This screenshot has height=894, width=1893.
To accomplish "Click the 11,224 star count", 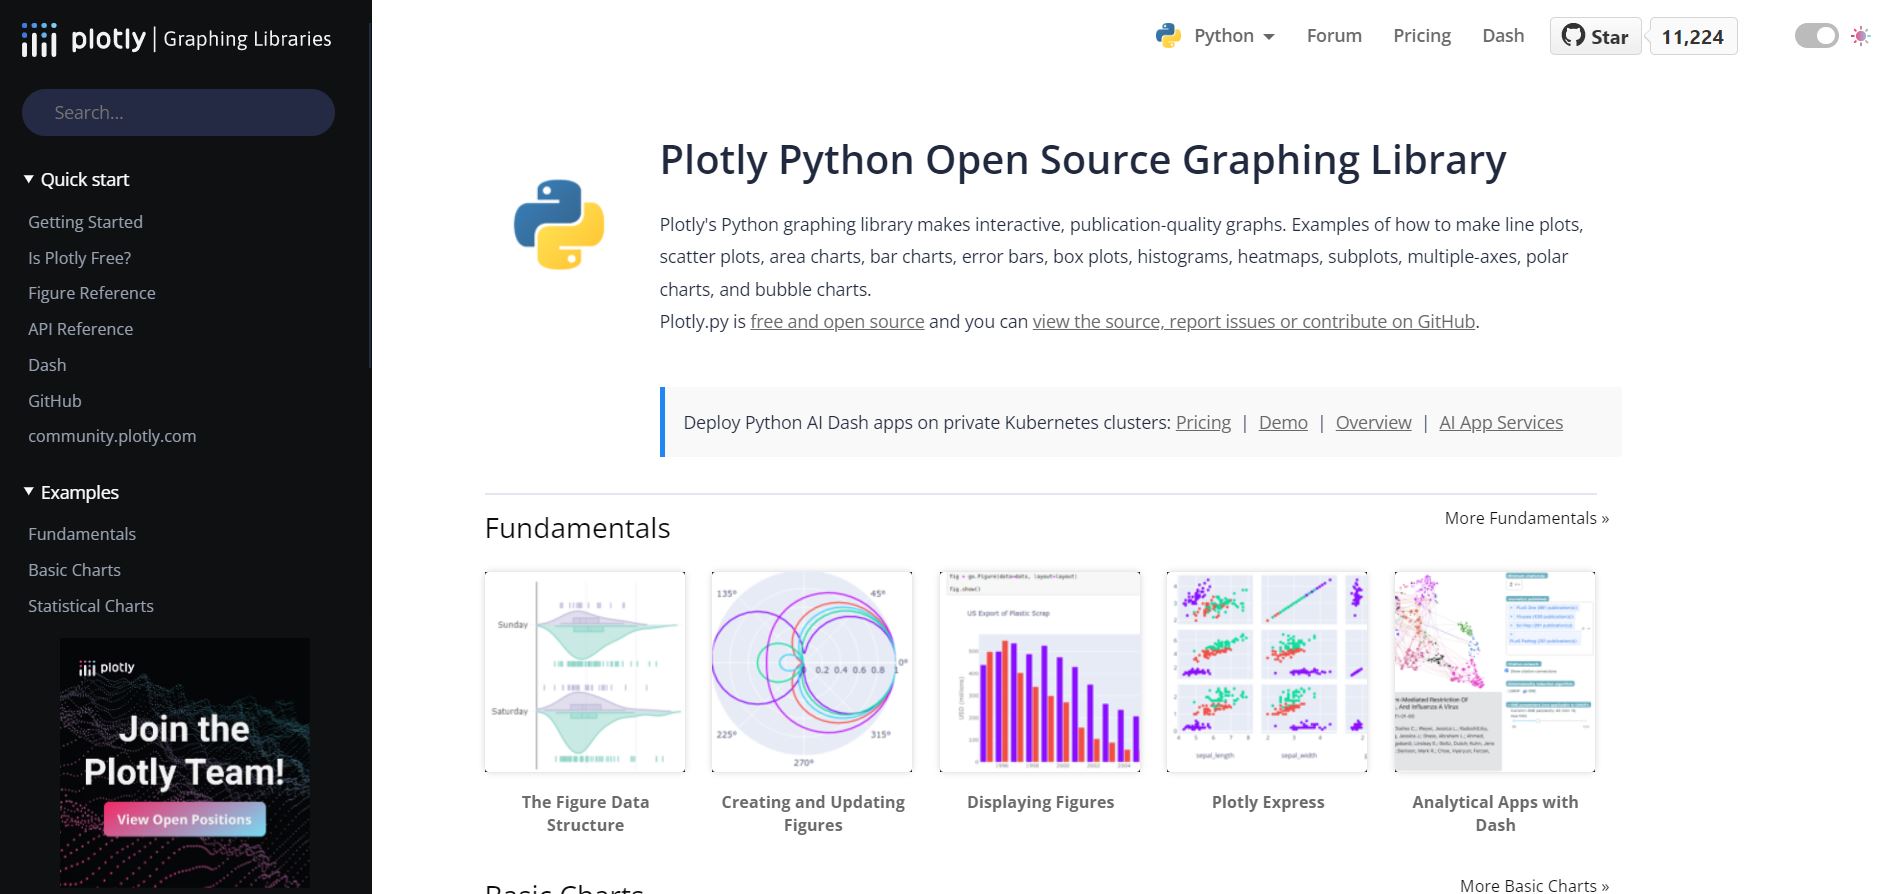I will [1693, 36].
